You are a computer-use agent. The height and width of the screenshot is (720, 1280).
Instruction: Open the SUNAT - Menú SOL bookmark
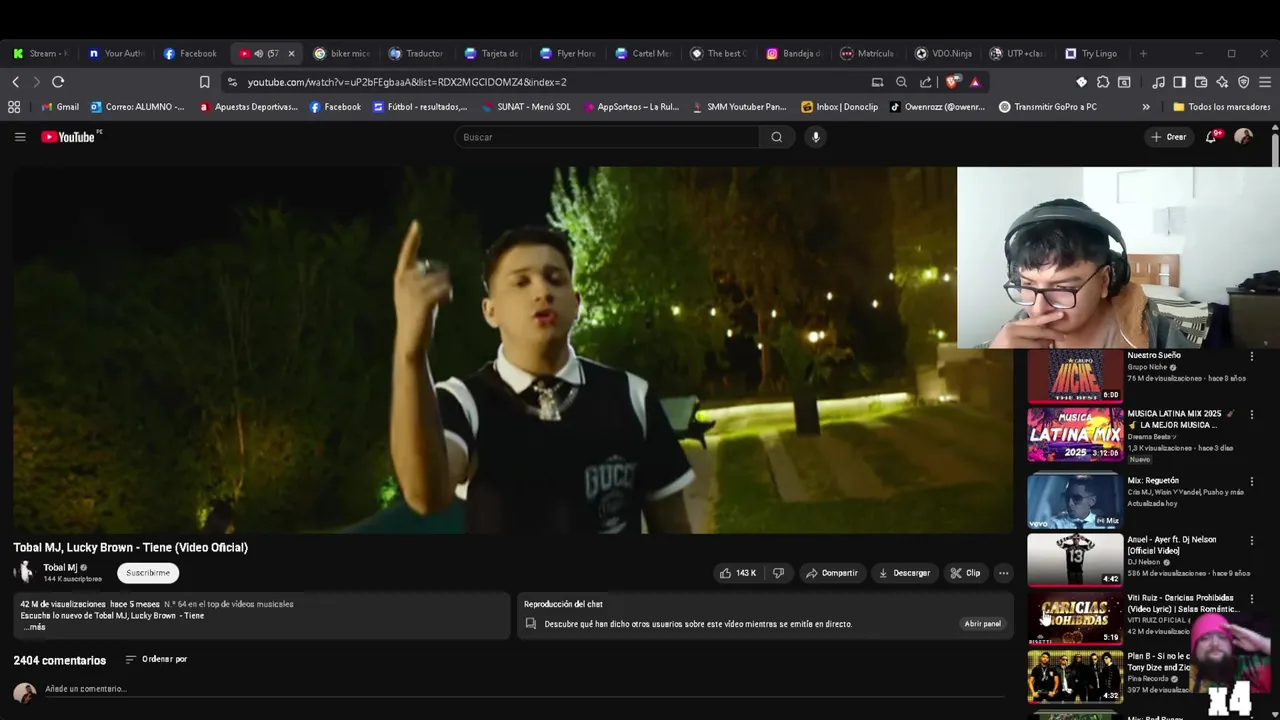526,107
